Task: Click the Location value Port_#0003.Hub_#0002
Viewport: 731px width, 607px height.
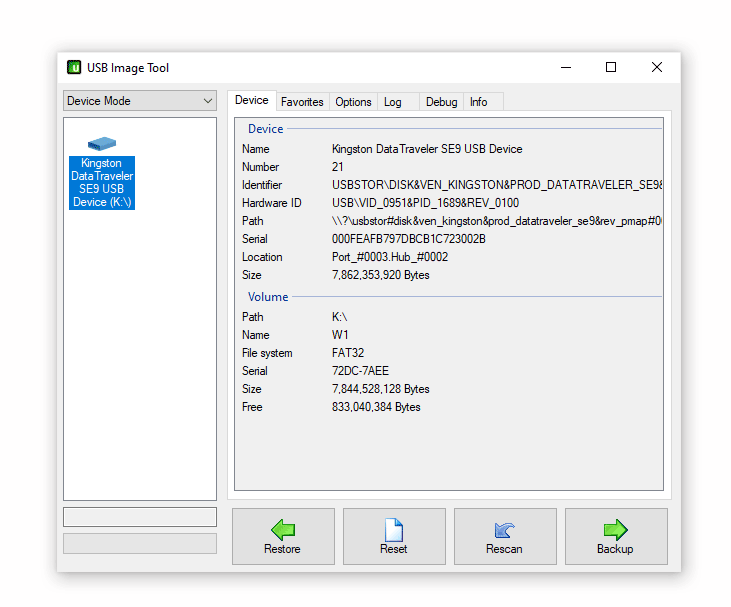Action: point(390,257)
